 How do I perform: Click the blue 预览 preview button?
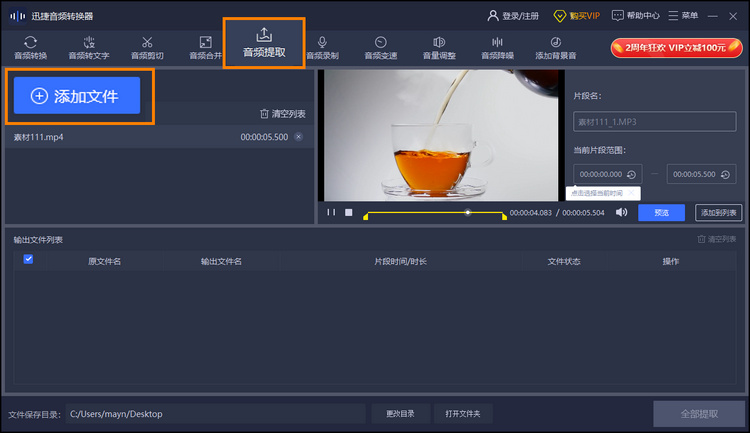tap(662, 212)
